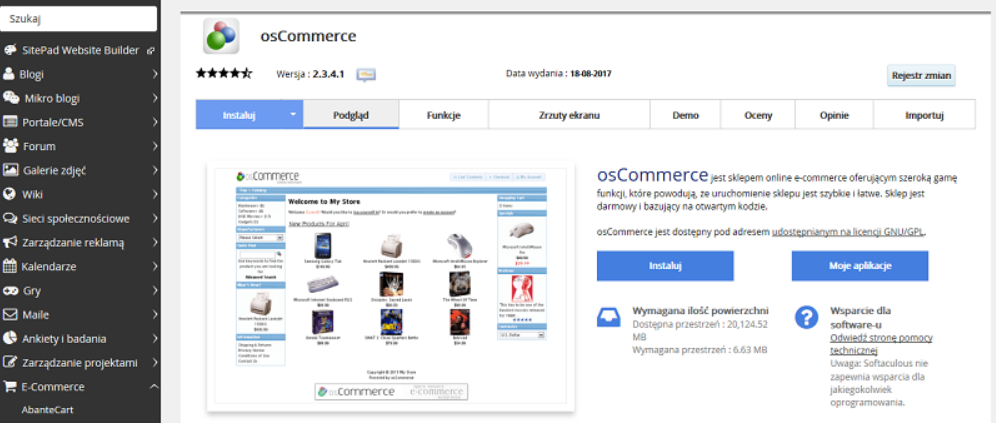Click the Szukaj search field
996x423 pixels.
click(x=79, y=19)
